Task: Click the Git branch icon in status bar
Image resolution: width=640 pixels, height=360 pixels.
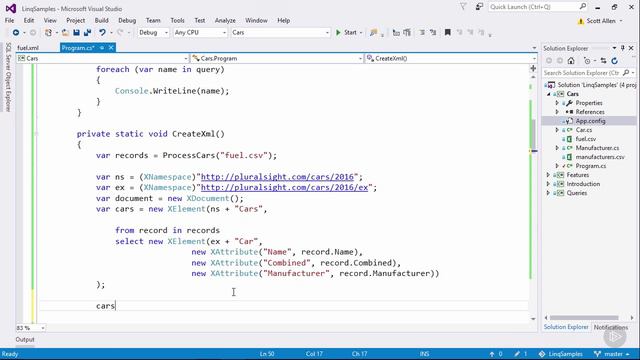Action: click(598, 354)
